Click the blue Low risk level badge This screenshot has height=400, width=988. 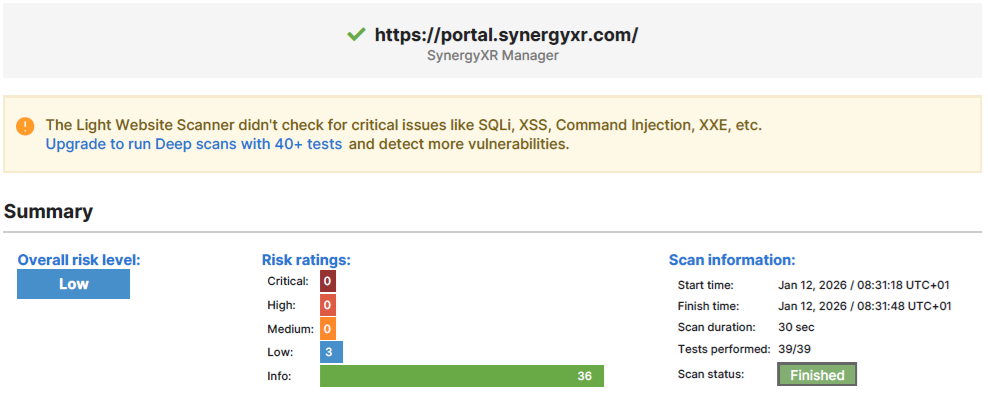tap(74, 284)
